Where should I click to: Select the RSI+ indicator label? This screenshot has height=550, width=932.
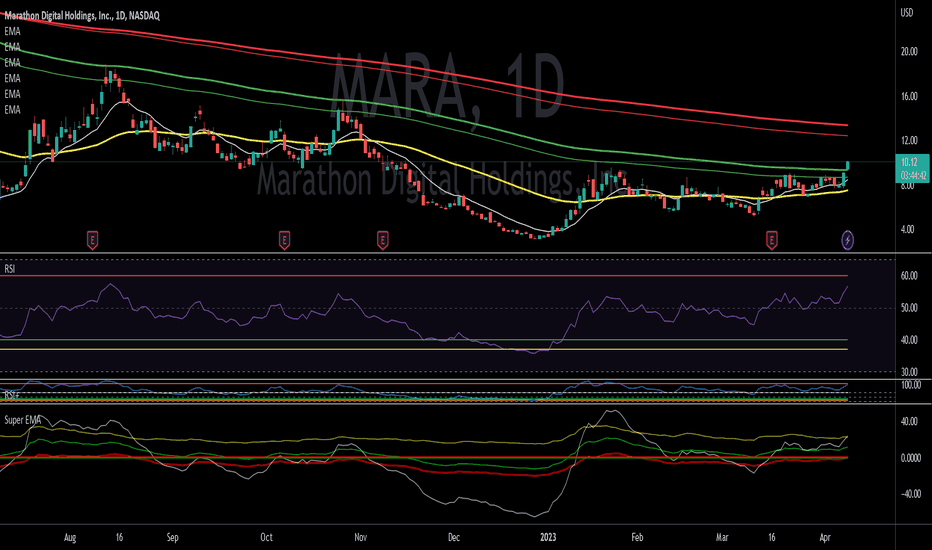[12, 395]
